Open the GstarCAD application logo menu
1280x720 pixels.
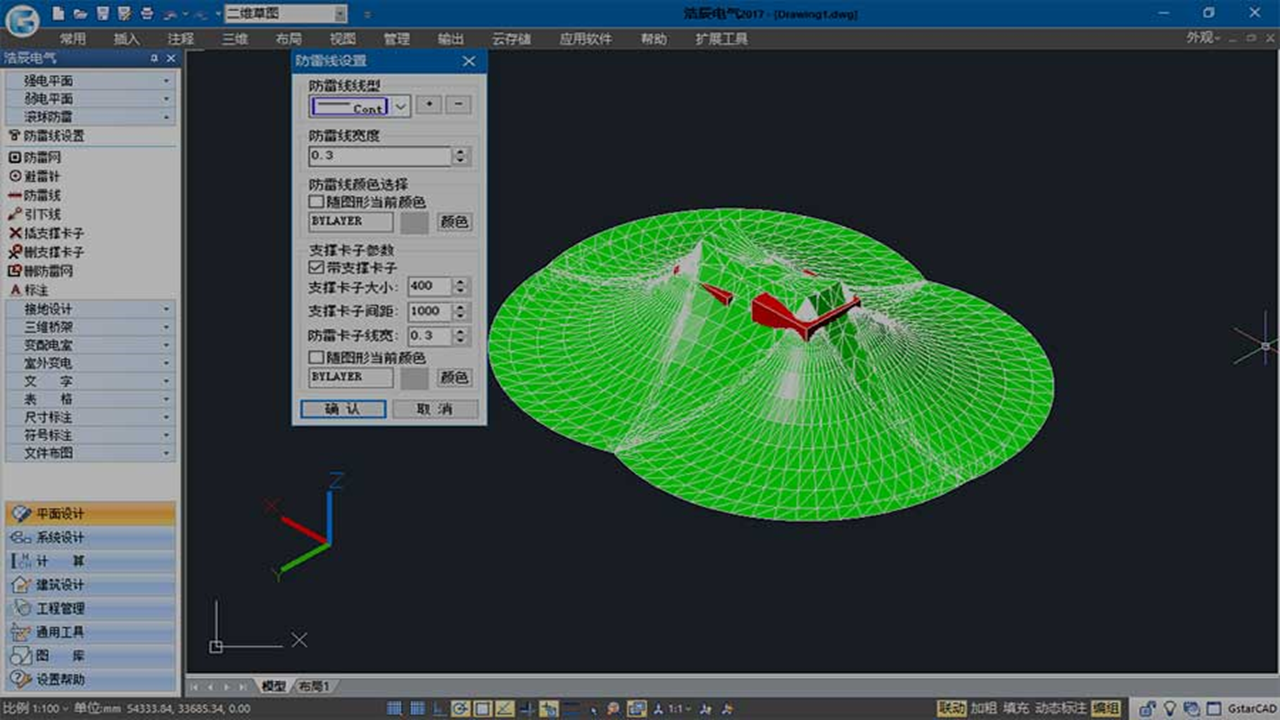tap(21, 15)
